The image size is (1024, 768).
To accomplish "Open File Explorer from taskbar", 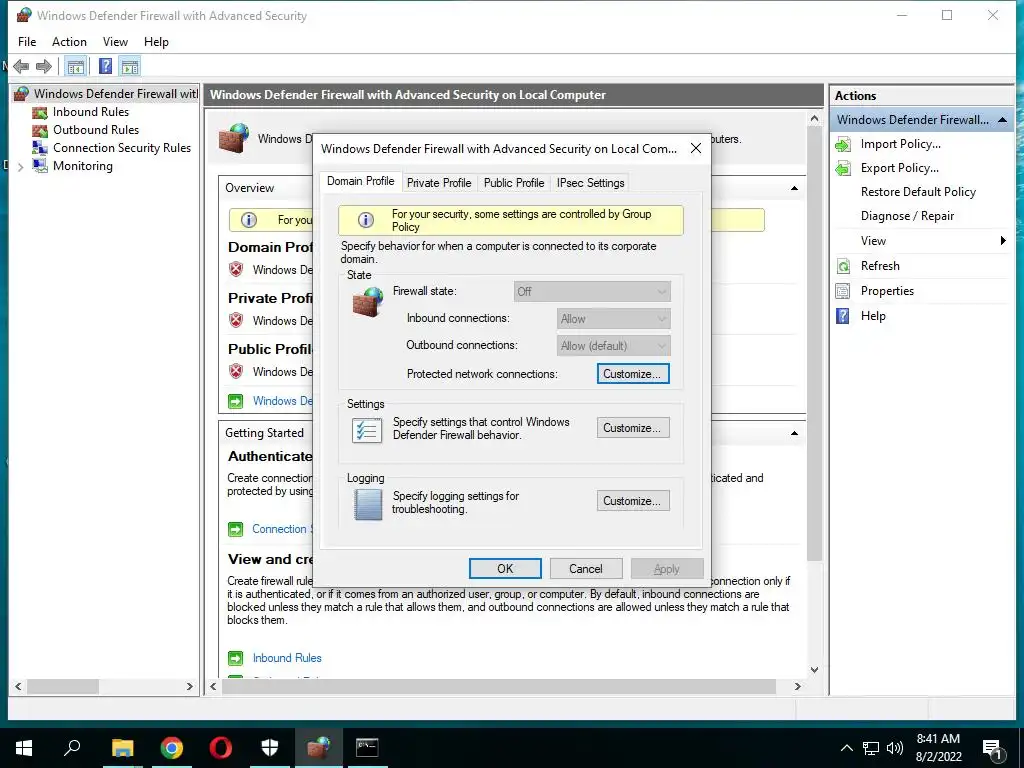I will pyautogui.click(x=122, y=748).
